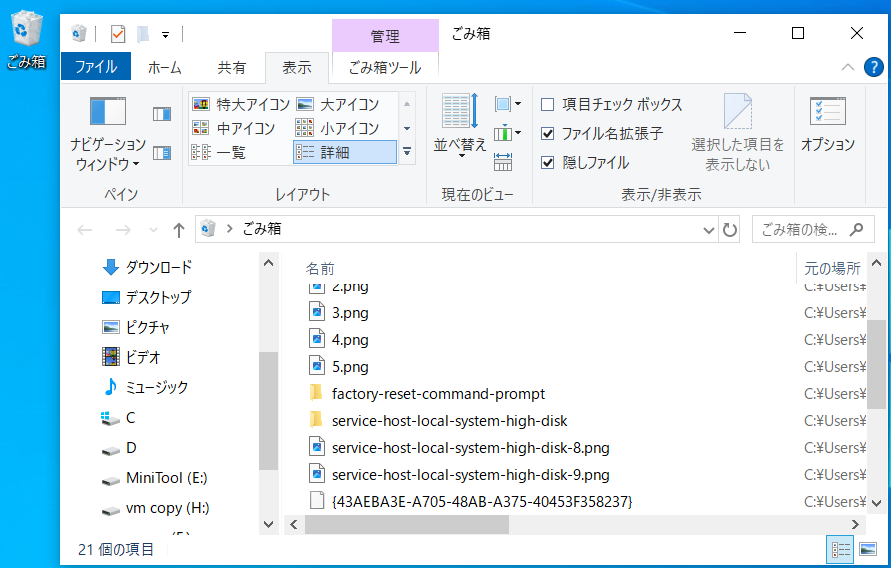The height and width of the screenshot is (568, 891).
Task: Select {43AEBA3E-A705-48AB-A375-40453F358237} item
Action: tap(482, 502)
